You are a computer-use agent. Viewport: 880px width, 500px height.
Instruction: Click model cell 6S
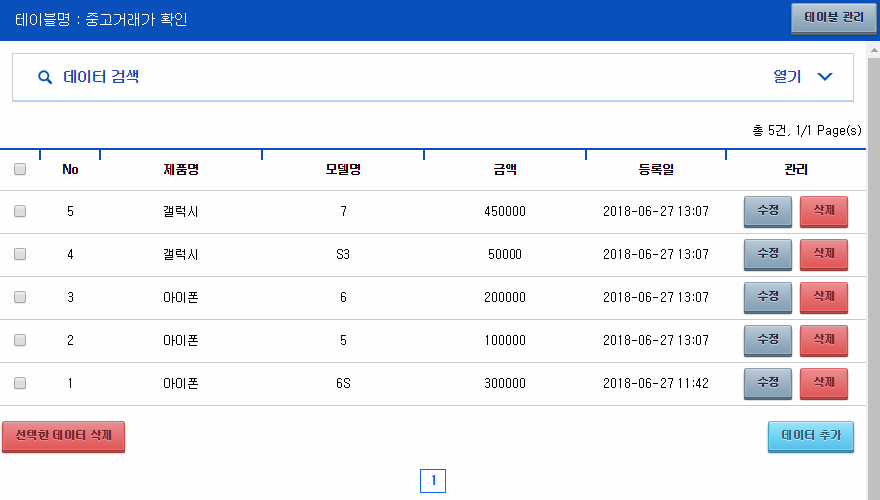tap(343, 383)
